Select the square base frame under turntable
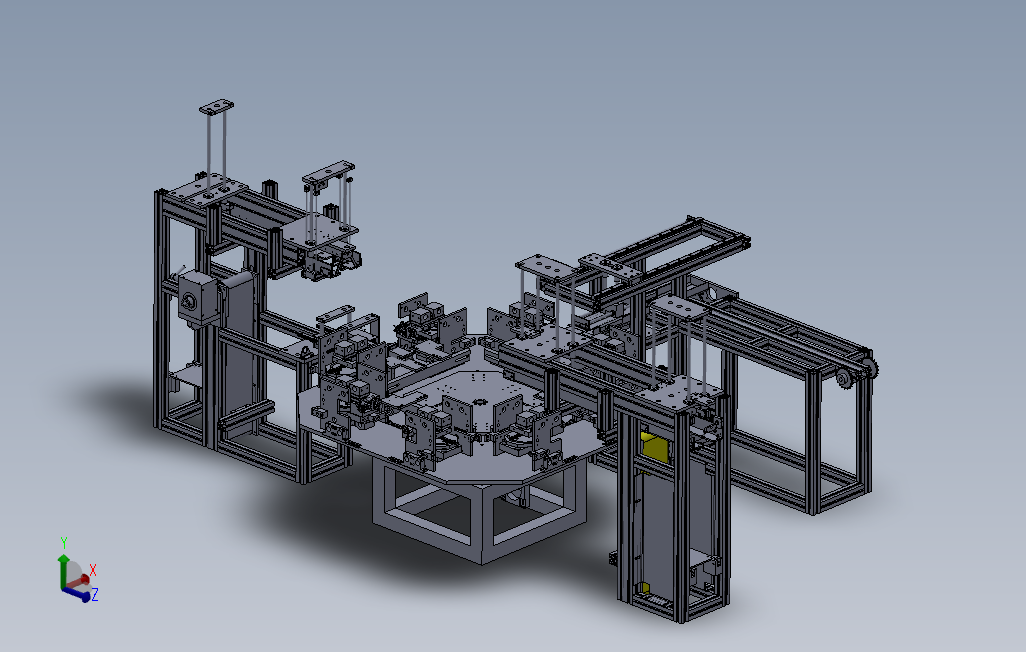 (x=482, y=511)
